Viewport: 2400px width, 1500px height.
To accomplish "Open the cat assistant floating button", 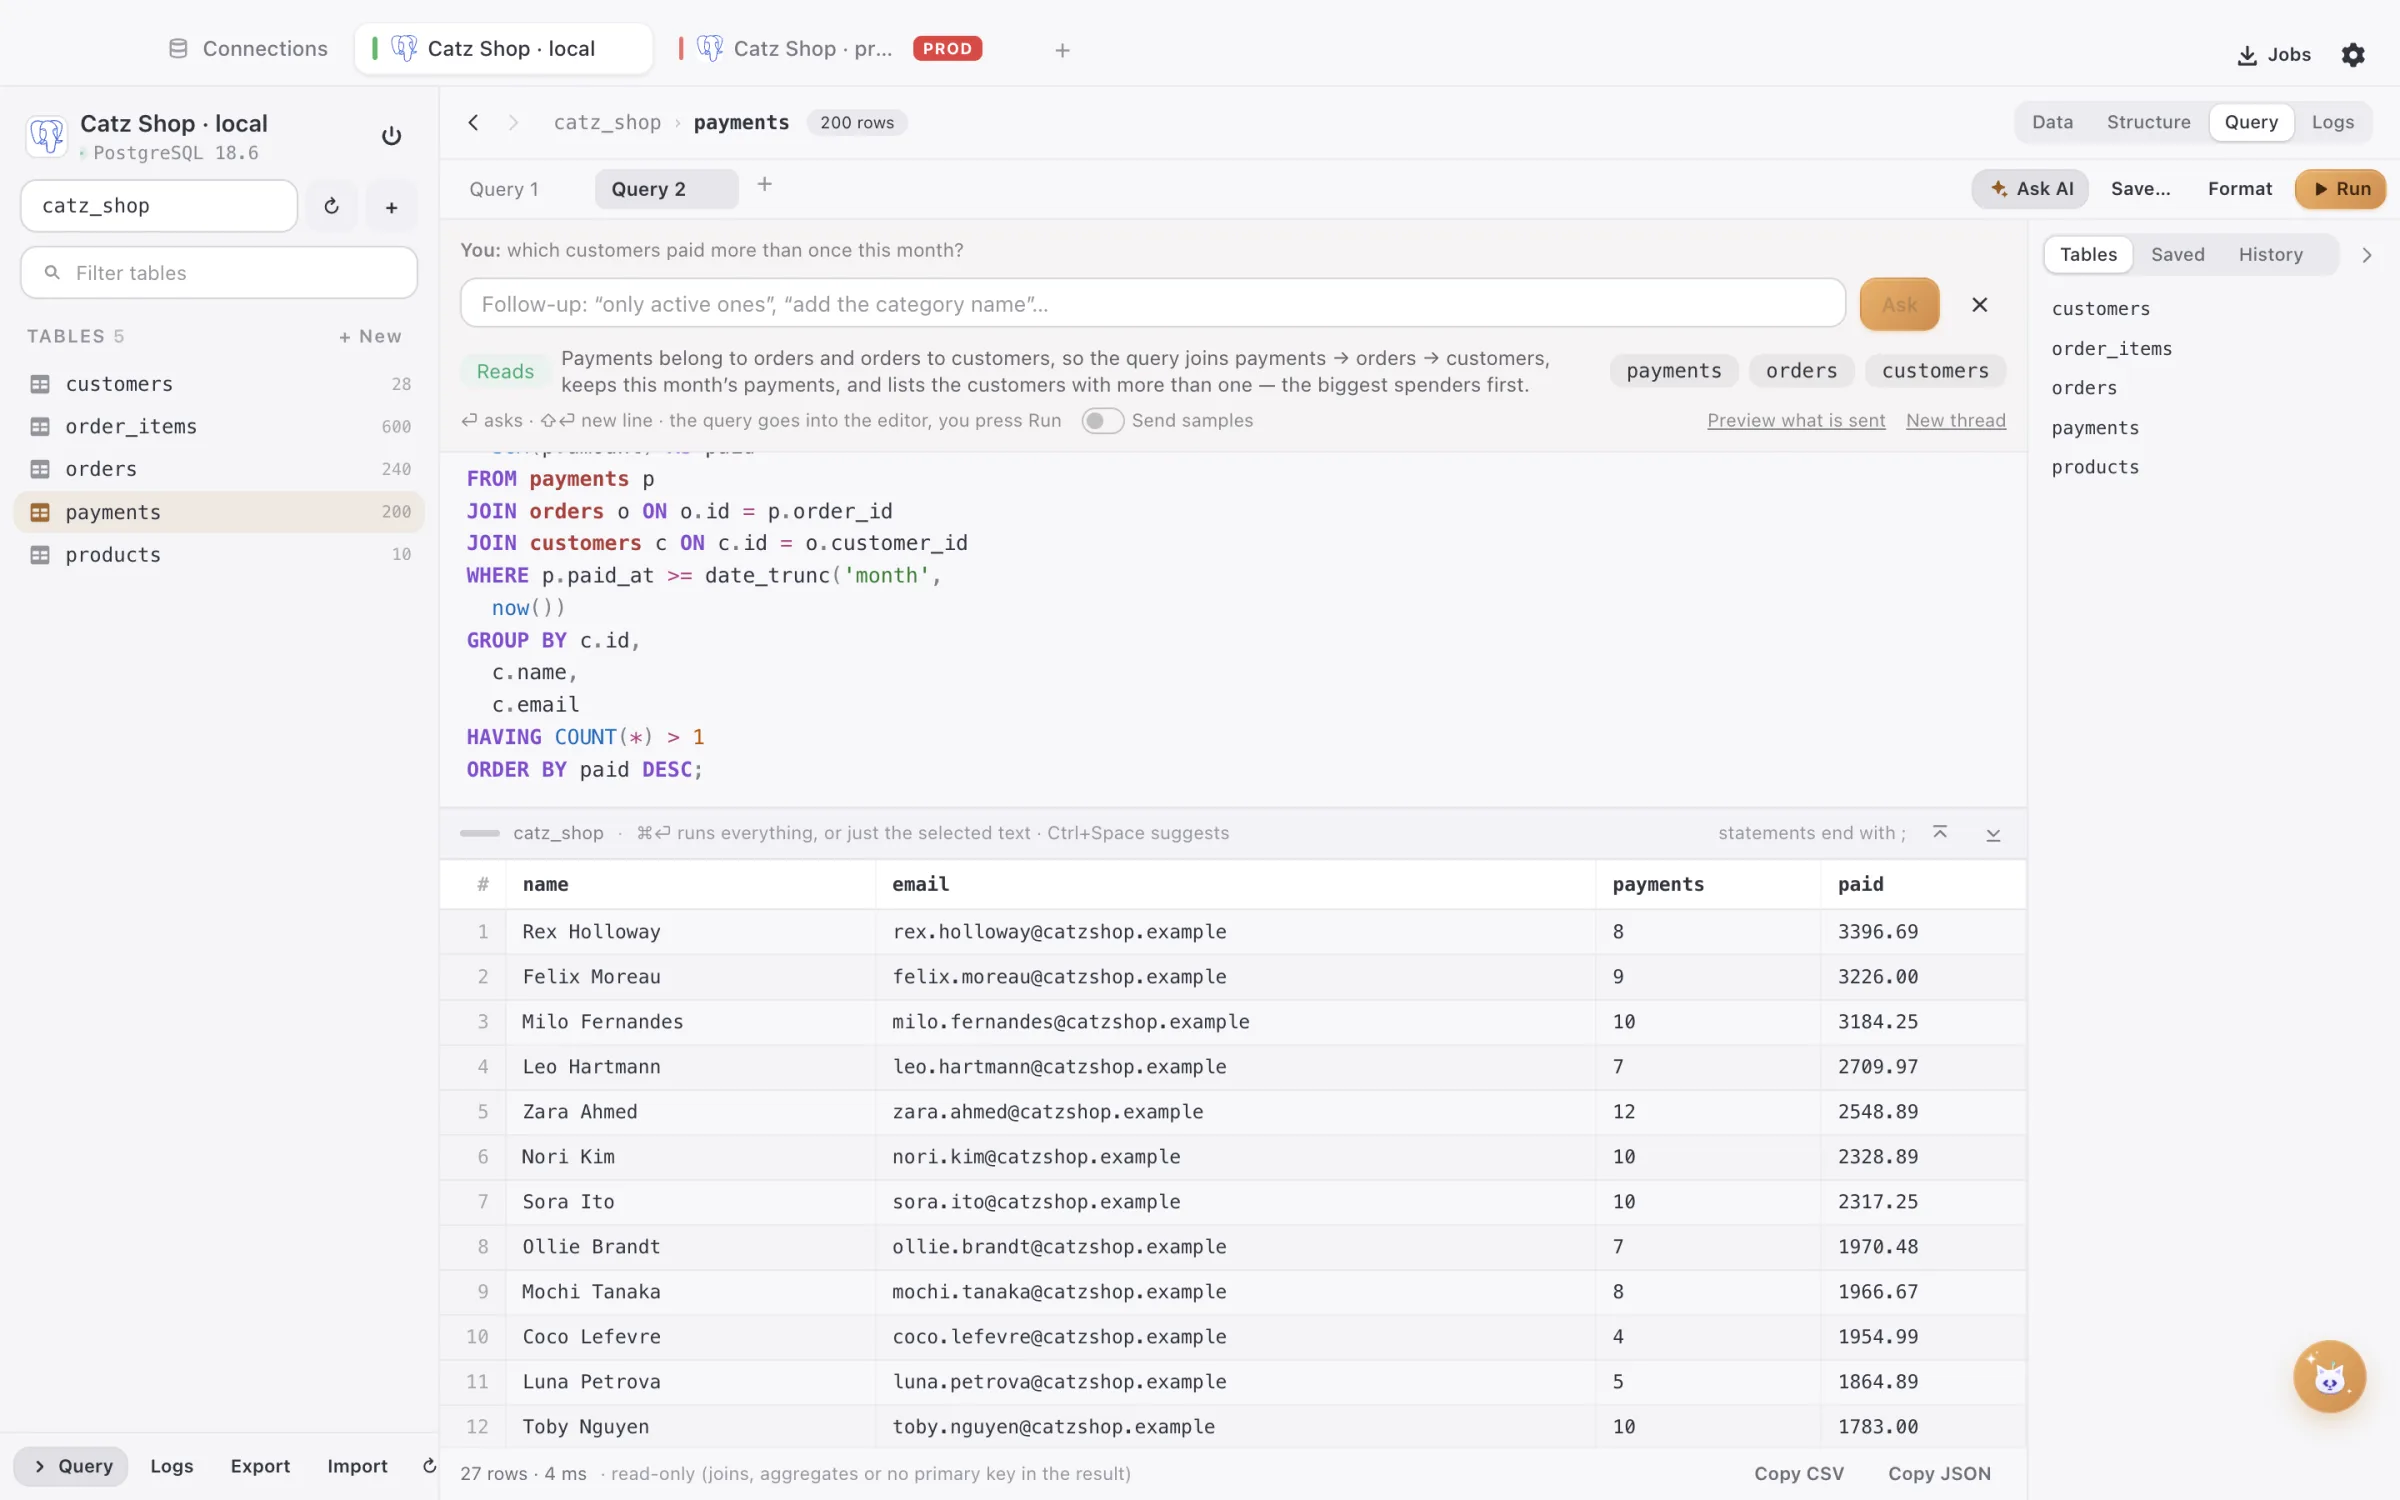I will click(2329, 1377).
